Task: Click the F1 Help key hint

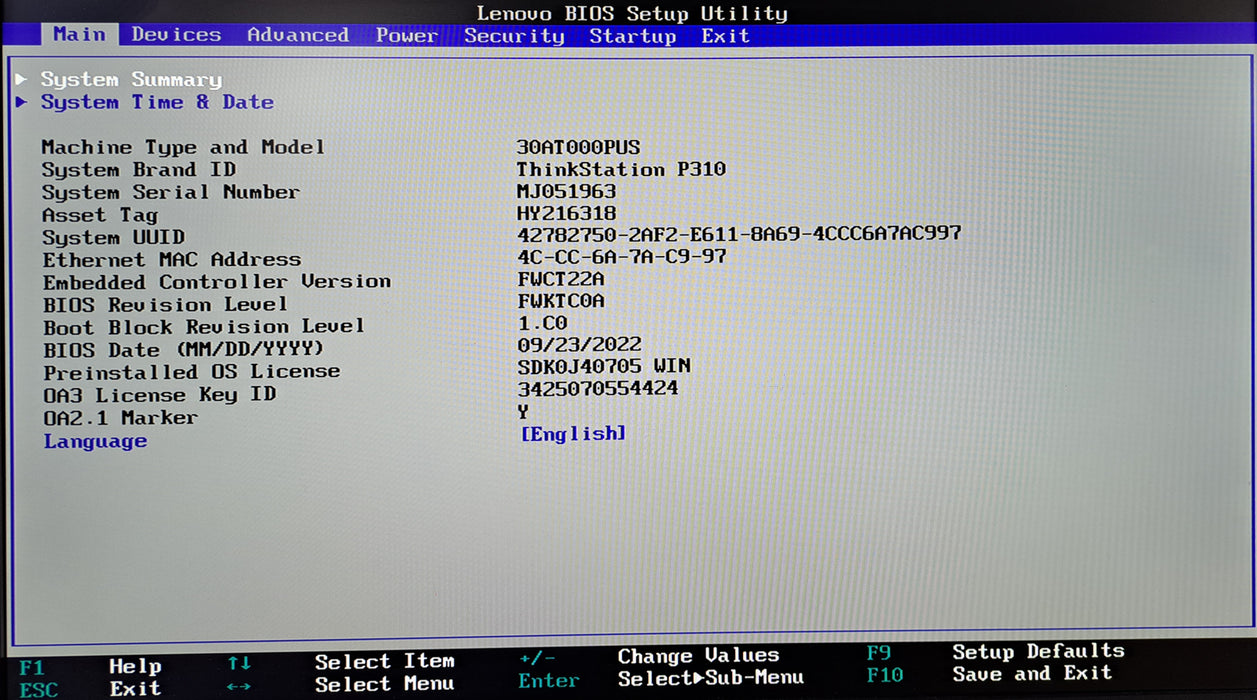Action: [x=90, y=666]
